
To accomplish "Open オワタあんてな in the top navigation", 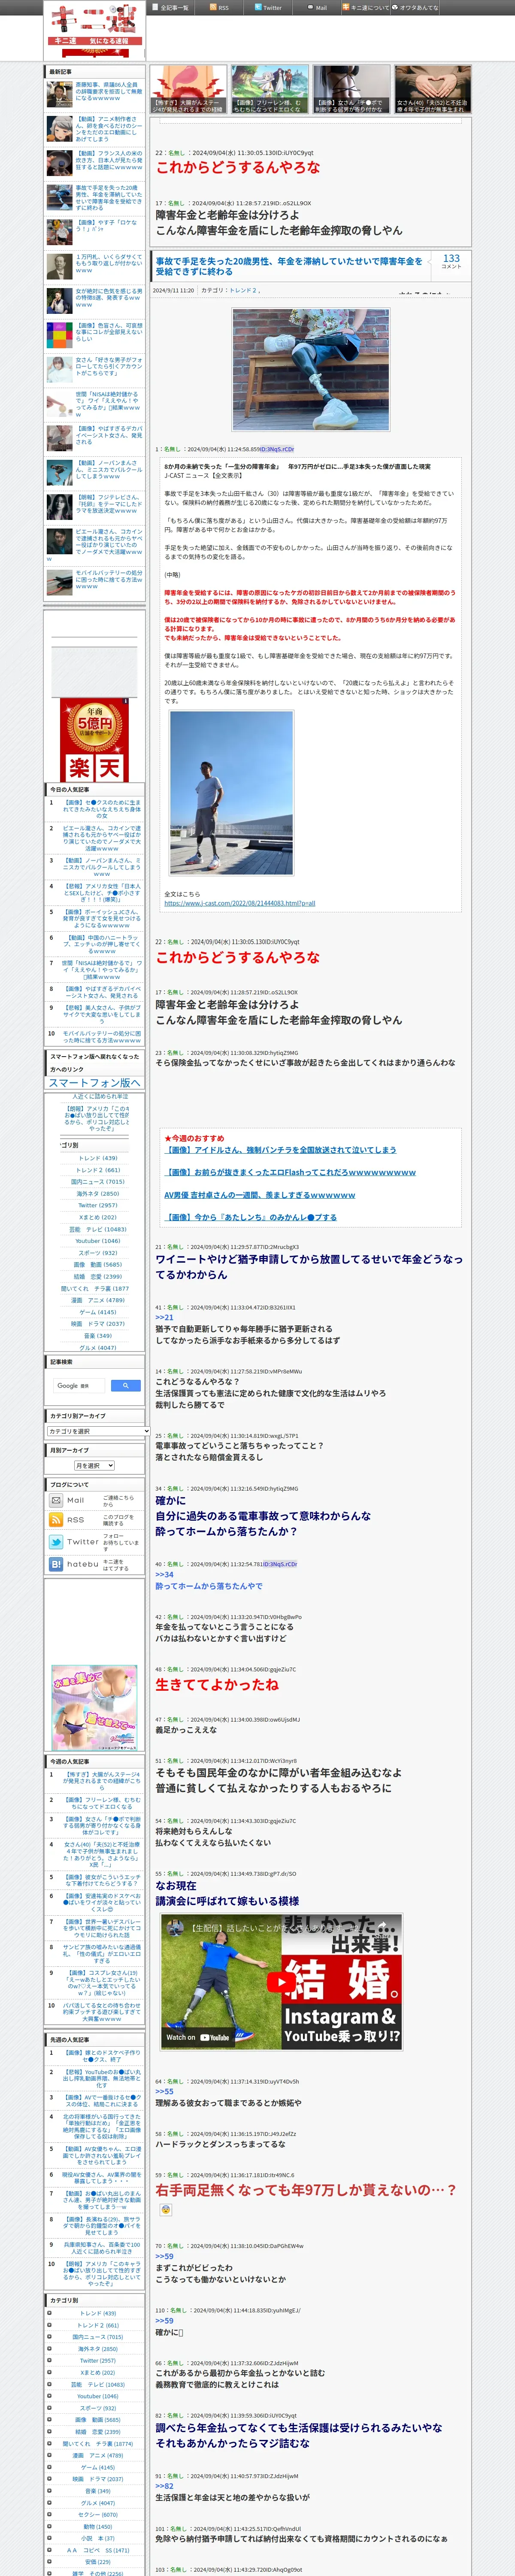I will (x=416, y=7).
